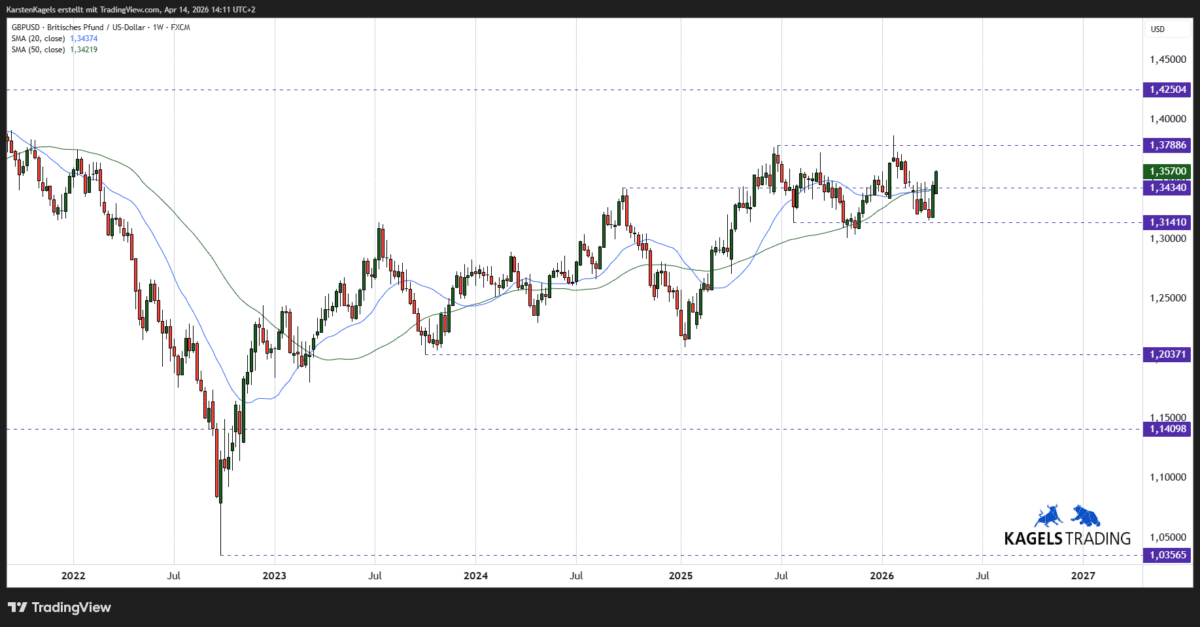Viewport: 1200px width, 627px height.
Task: Click the support level label 1,03565
Action: (x=1168, y=554)
